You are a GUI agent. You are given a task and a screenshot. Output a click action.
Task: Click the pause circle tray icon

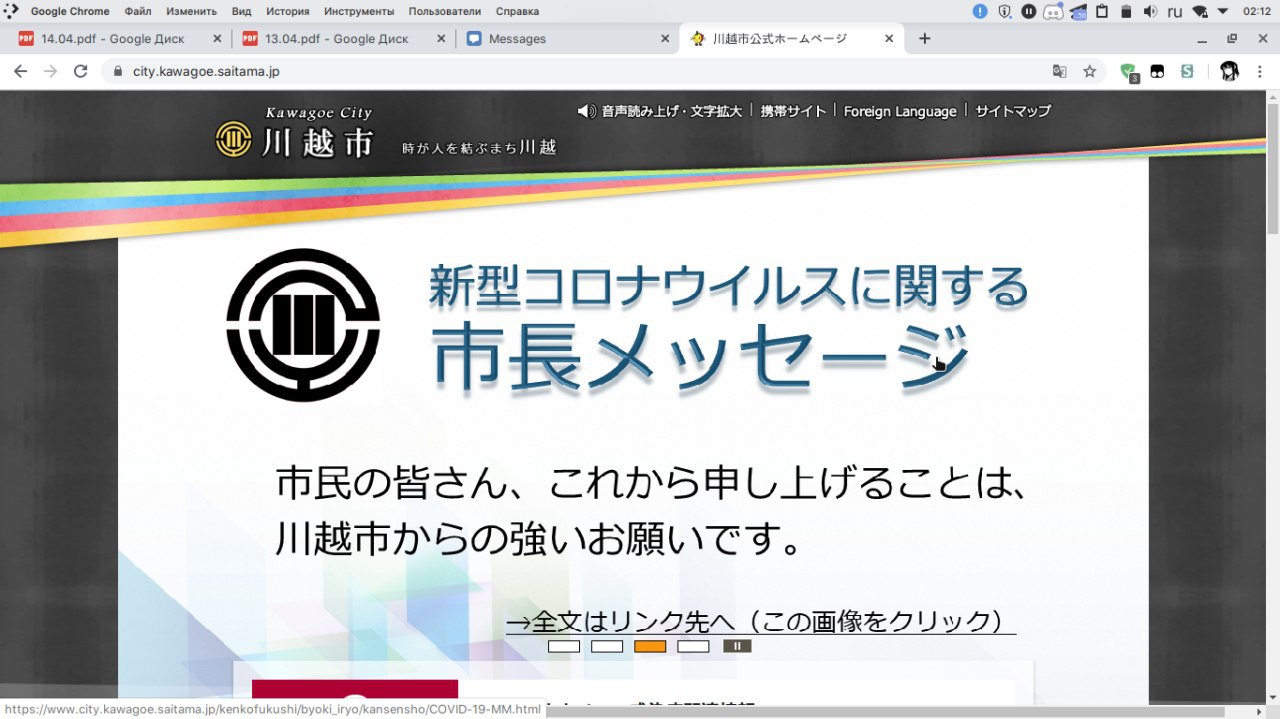1029,12
